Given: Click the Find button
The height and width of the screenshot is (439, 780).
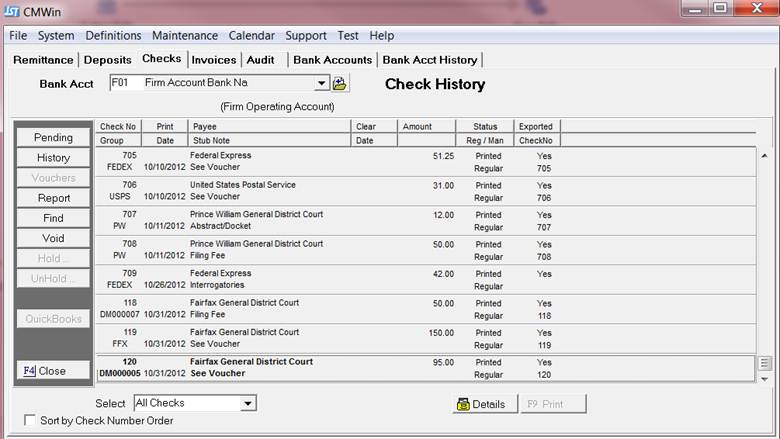Looking at the screenshot, I should [x=53, y=218].
